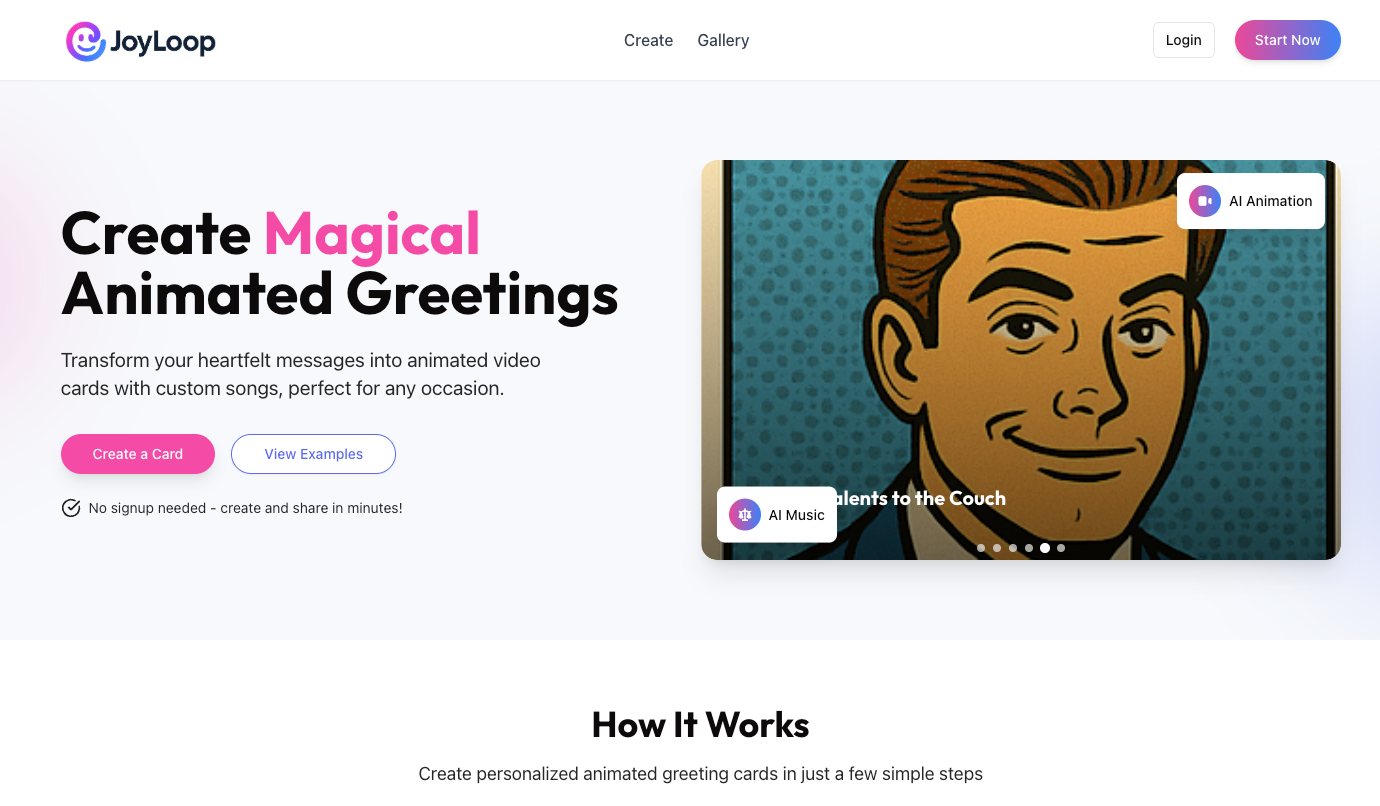
Task: Click the pink Create a Card button
Action: [138, 454]
